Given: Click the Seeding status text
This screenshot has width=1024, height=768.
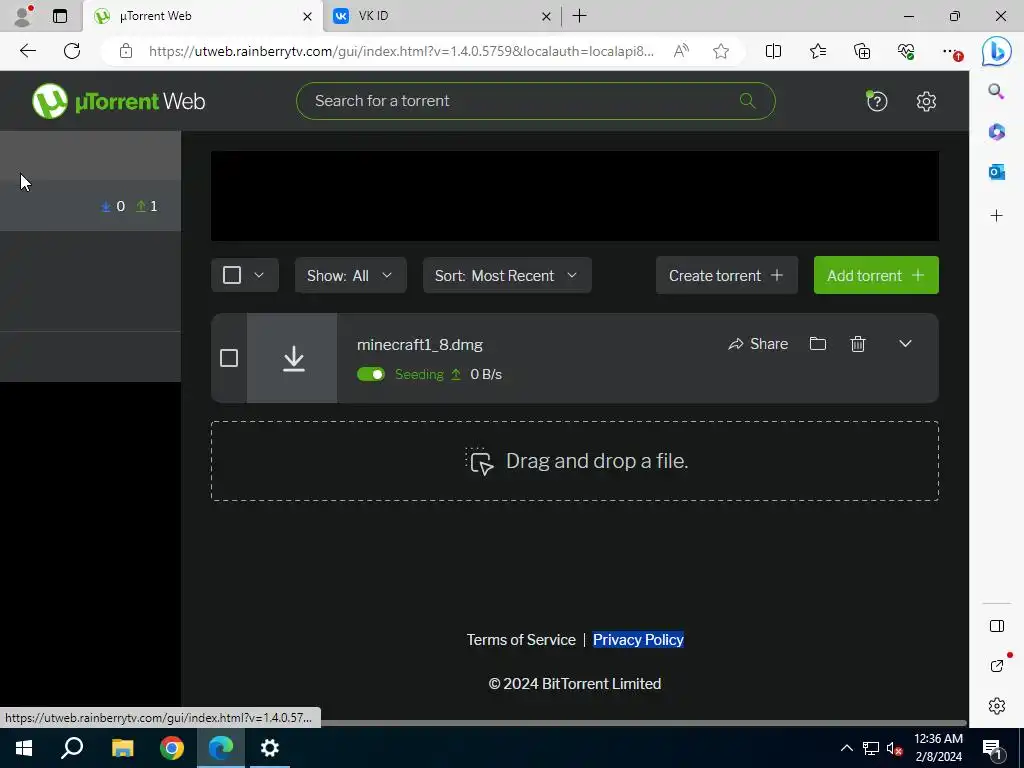Looking at the screenshot, I should pyautogui.click(x=419, y=374).
